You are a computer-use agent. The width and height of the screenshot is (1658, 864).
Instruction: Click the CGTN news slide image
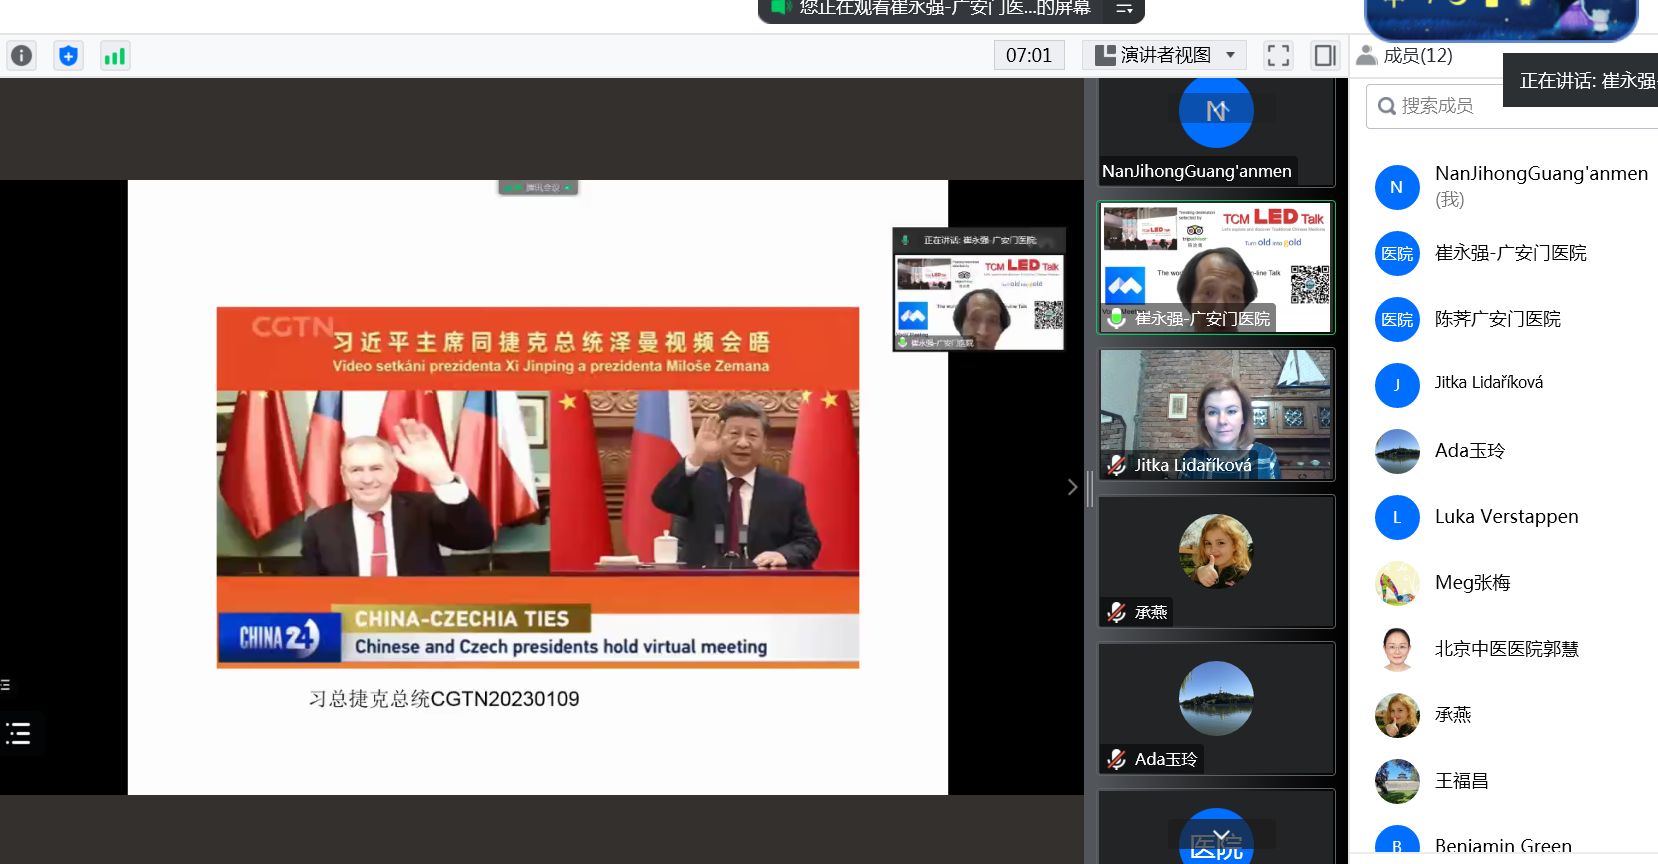click(538, 487)
